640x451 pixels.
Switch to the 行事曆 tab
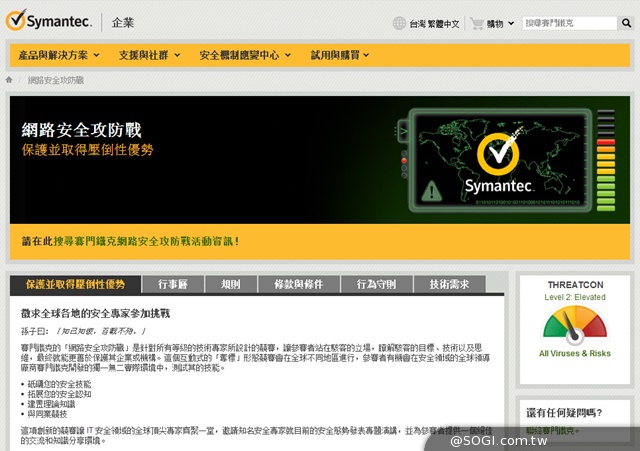tap(173, 284)
